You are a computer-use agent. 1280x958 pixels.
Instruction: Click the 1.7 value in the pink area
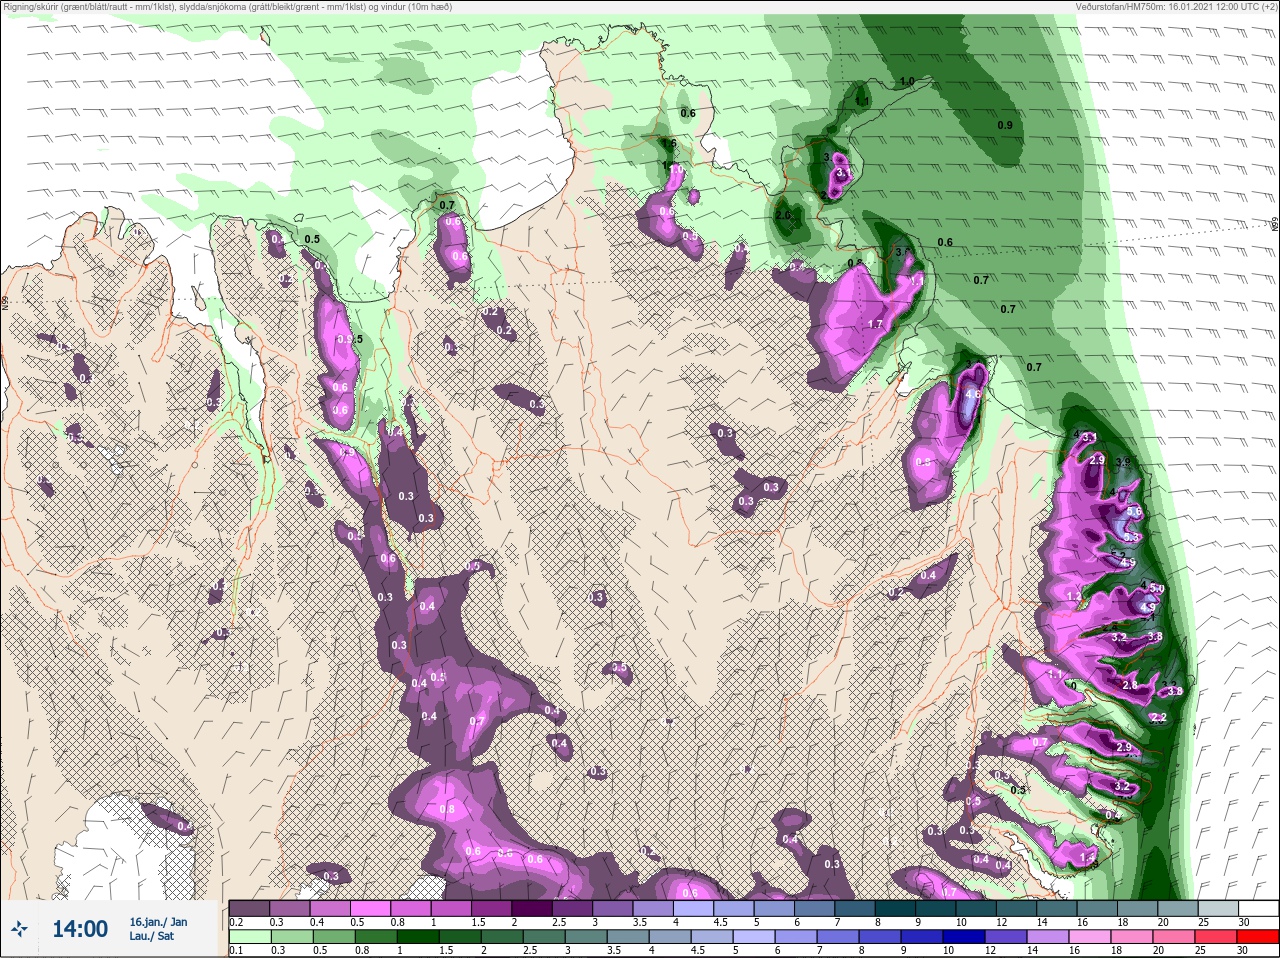coord(876,324)
